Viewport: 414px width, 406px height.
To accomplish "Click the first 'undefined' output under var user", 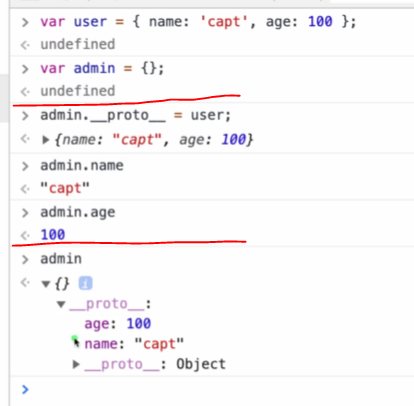I will pyautogui.click(x=78, y=44).
